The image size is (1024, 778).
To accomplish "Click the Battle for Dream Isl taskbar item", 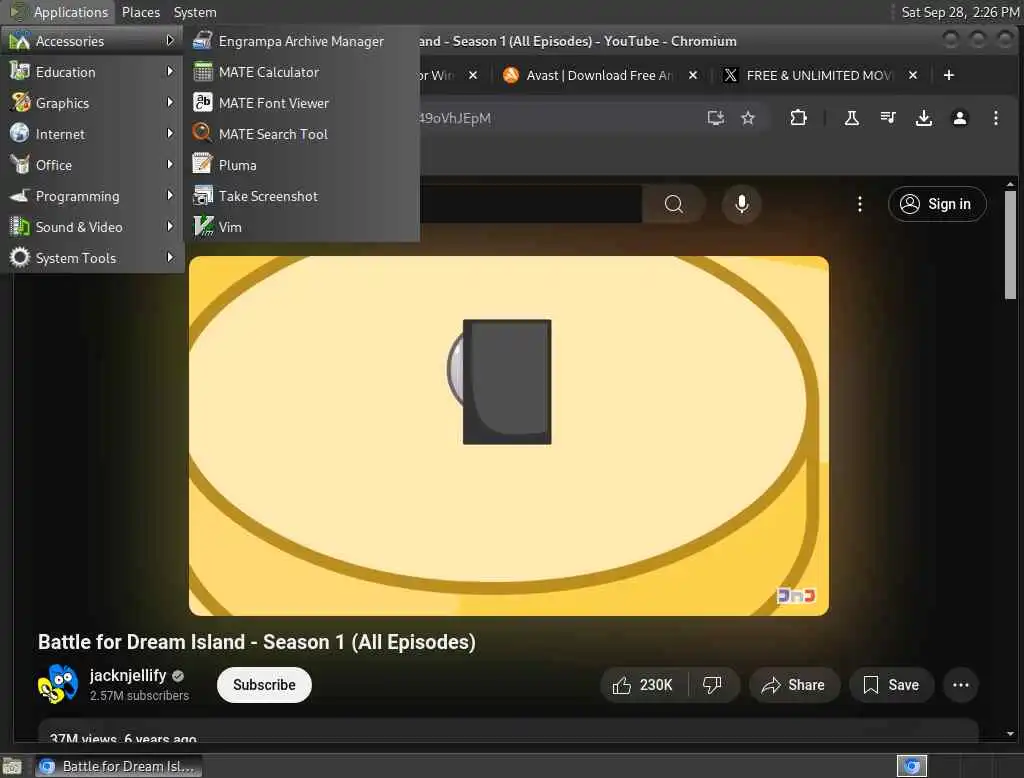I will coord(118,766).
